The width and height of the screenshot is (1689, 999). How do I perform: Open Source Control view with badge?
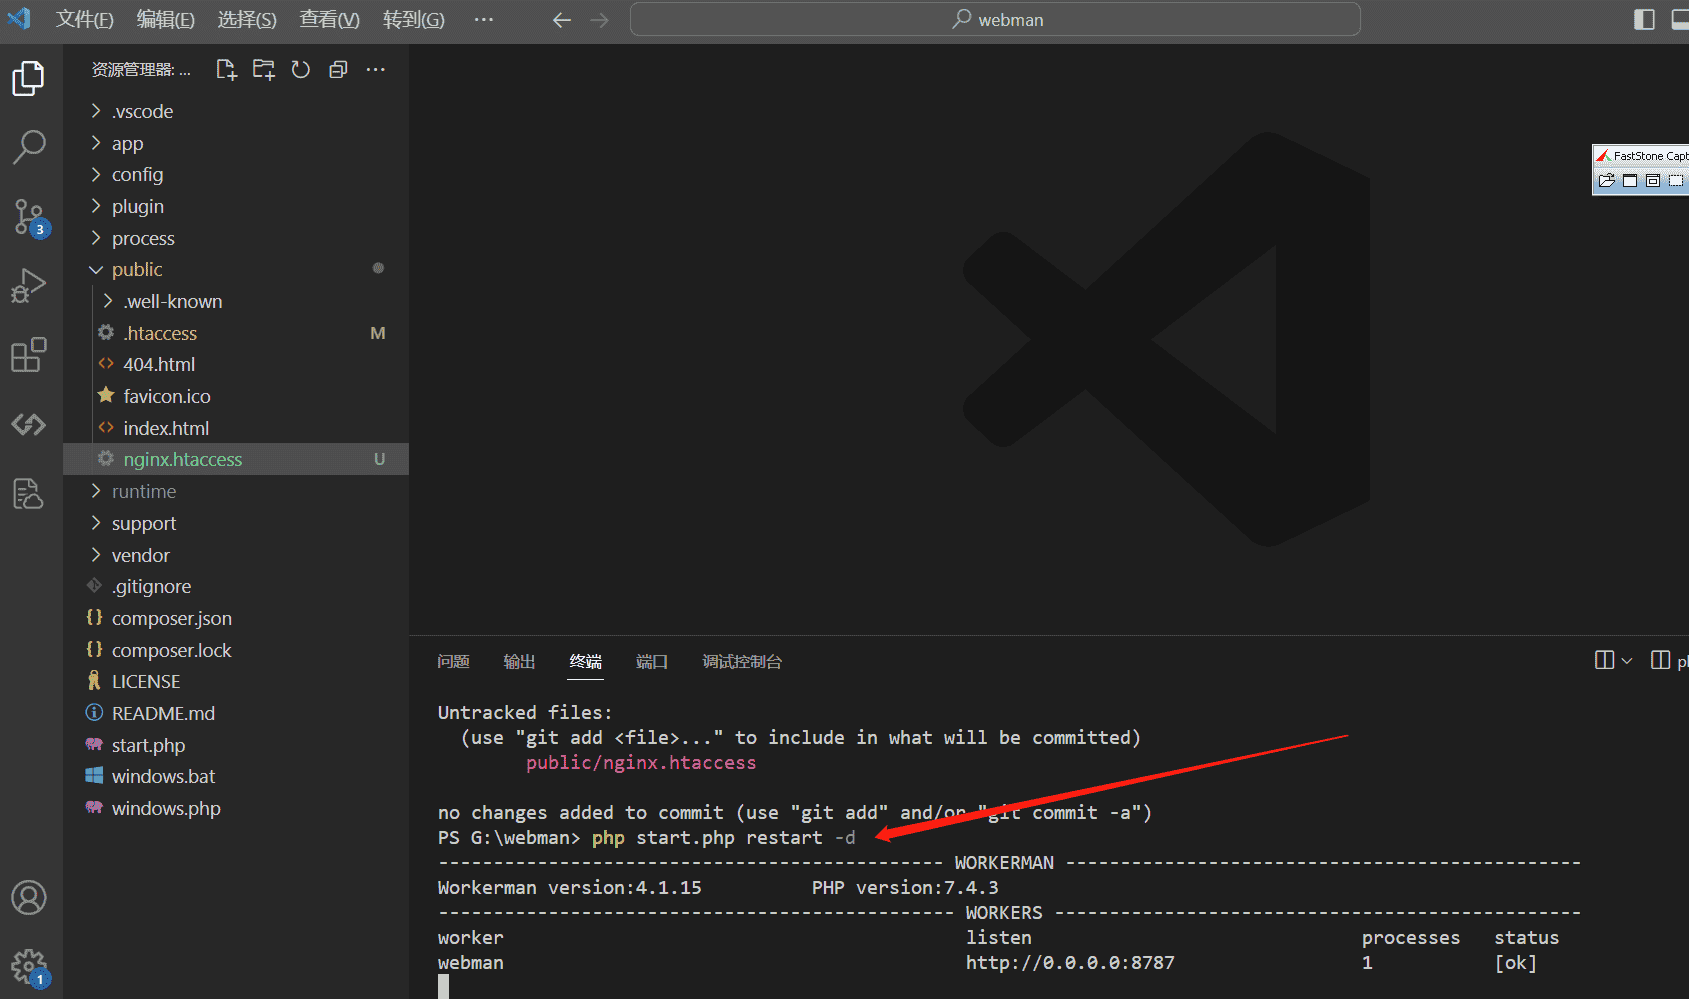[x=29, y=216]
